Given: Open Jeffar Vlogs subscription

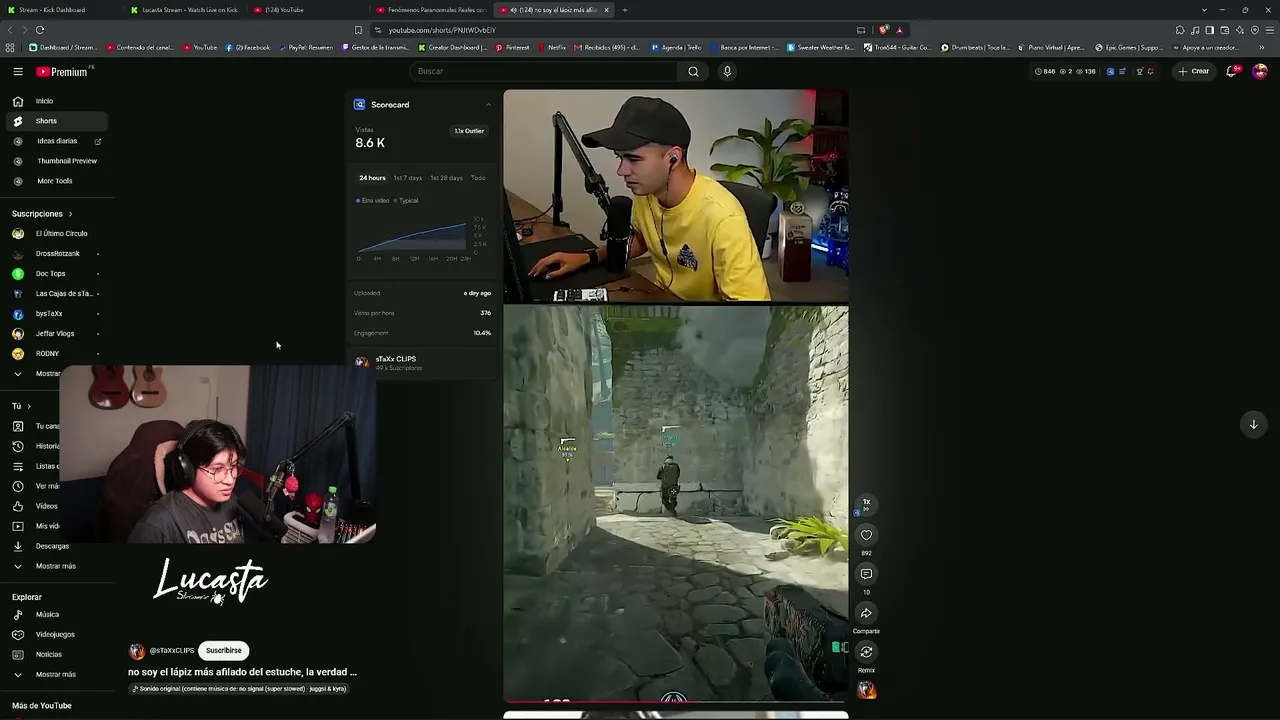Looking at the screenshot, I should pos(54,334).
